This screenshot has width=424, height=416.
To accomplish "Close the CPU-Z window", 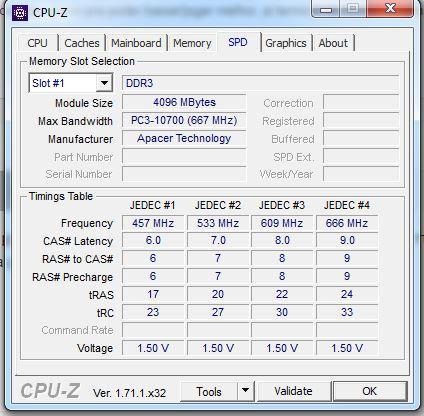I will [390, 8].
